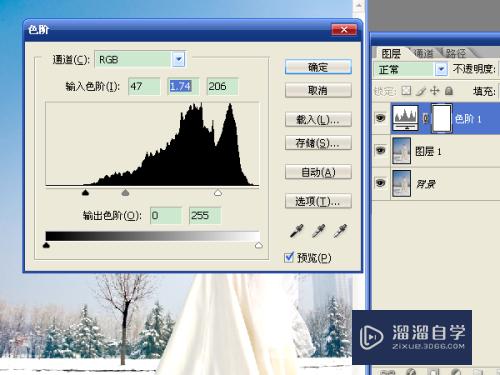
Task: Click the 存储(S)... button
Action: tap(318, 143)
